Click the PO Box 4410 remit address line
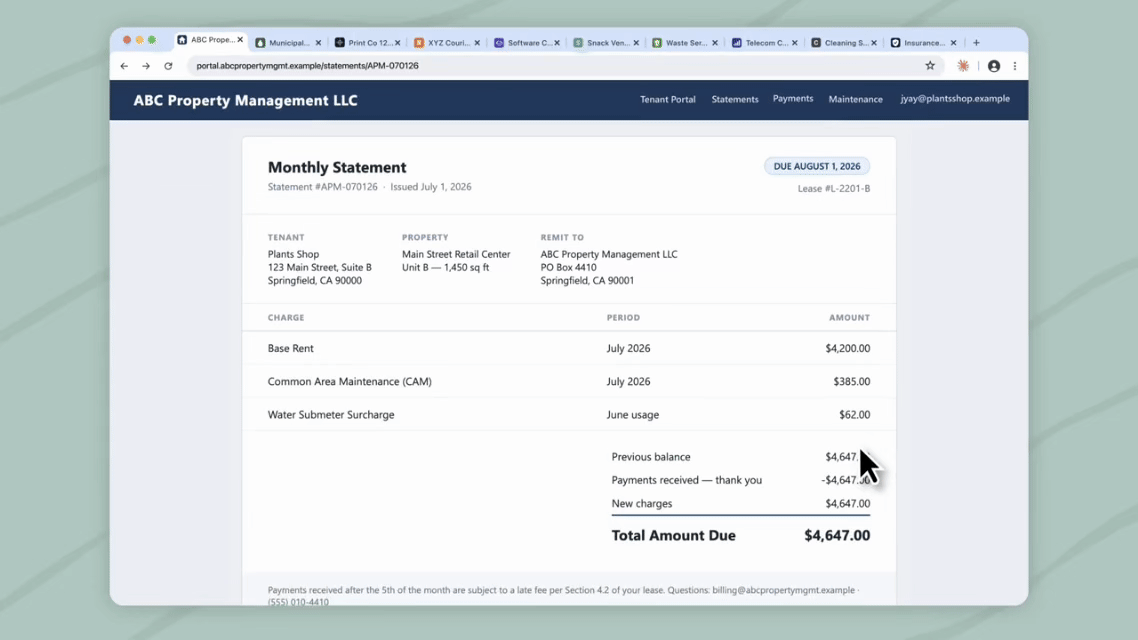 click(x=568, y=268)
